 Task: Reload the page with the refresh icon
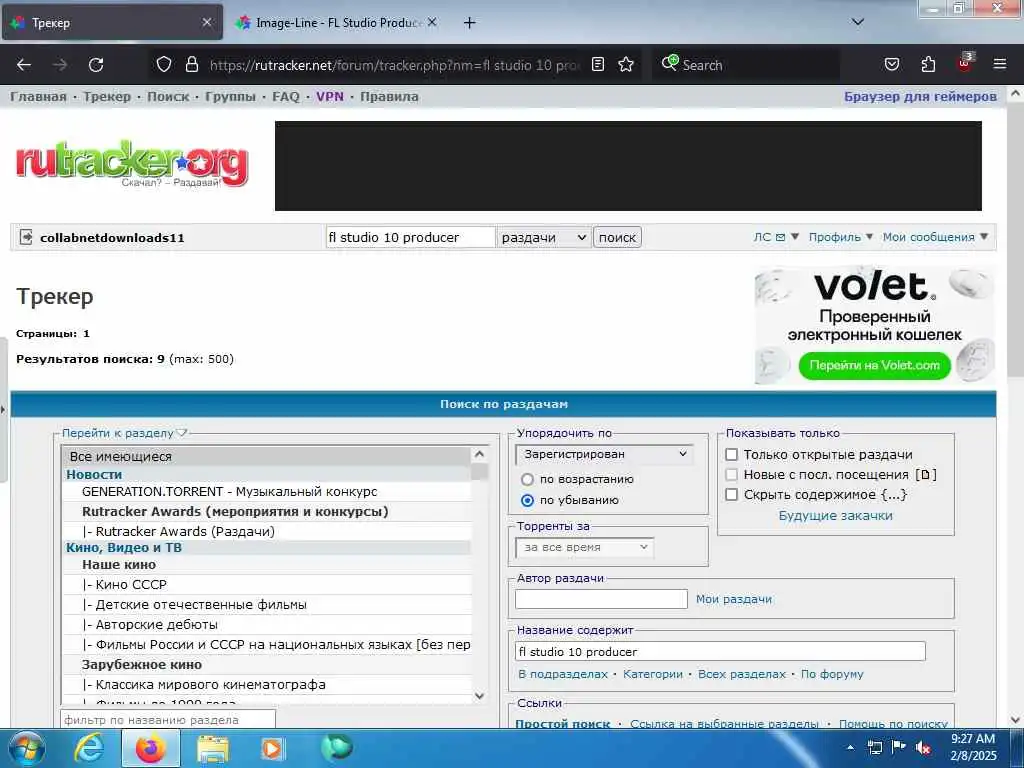click(96, 65)
